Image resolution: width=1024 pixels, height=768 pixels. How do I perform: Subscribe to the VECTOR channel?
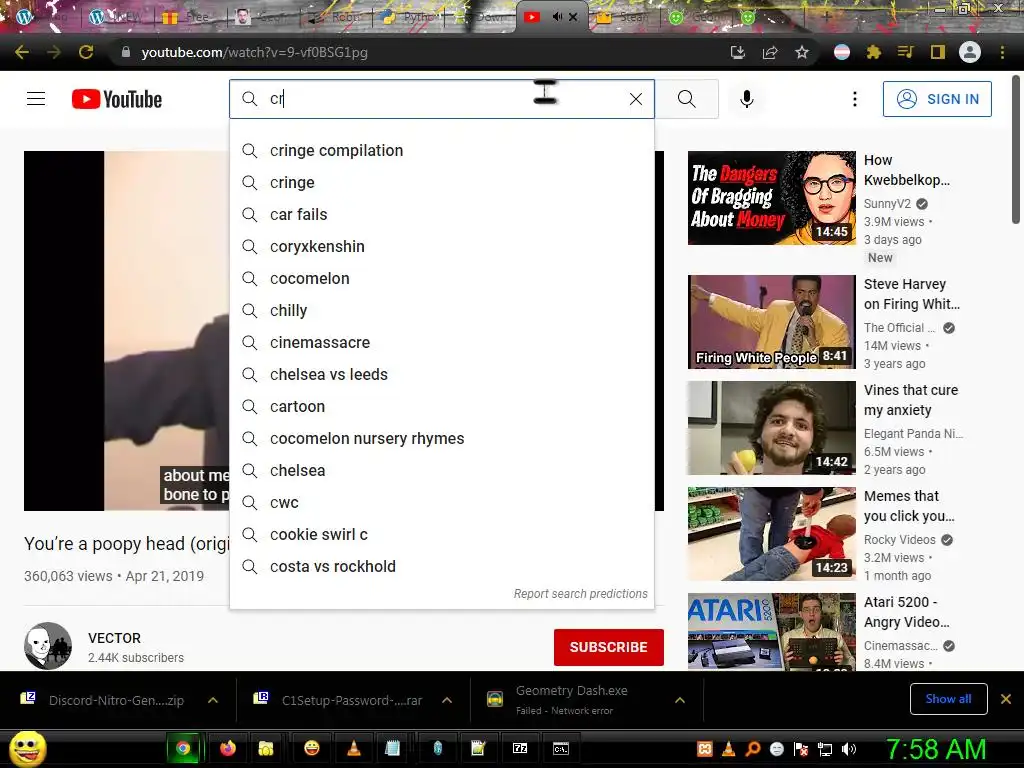pos(609,647)
